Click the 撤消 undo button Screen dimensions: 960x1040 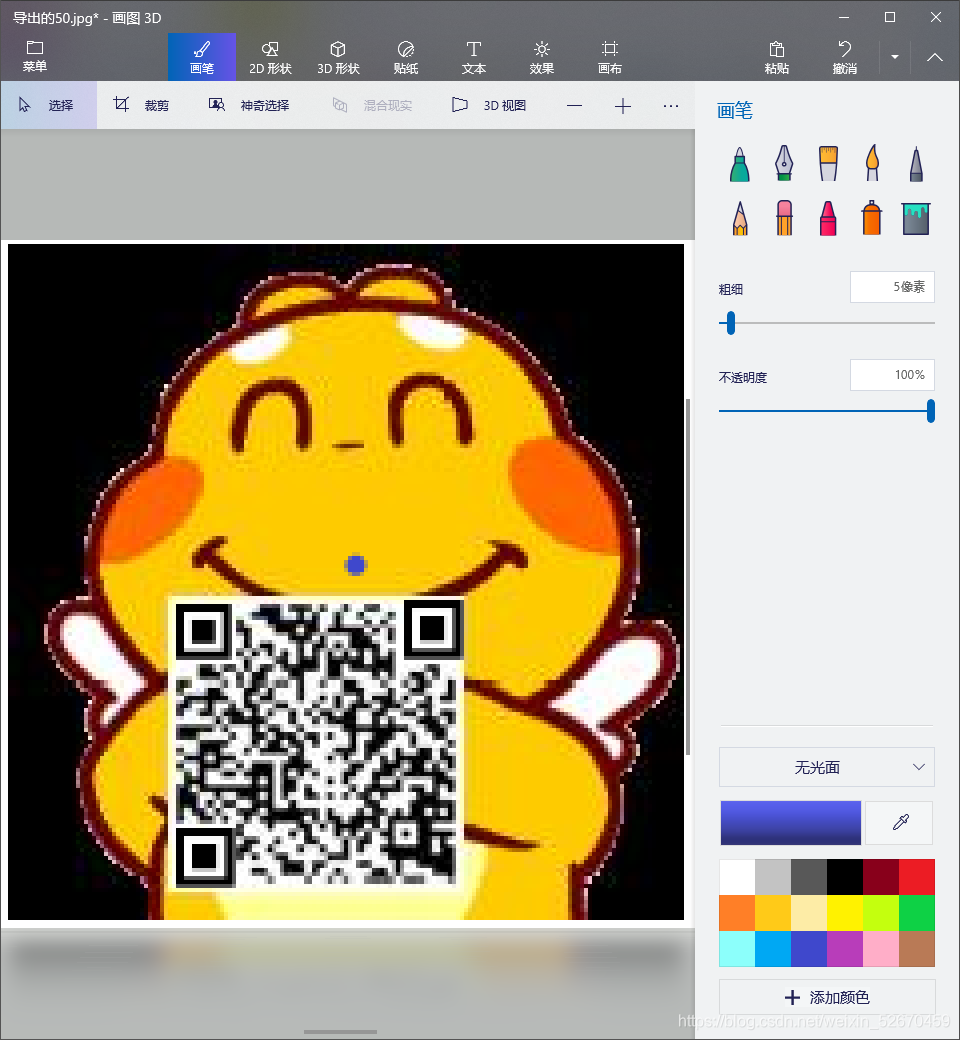click(x=845, y=57)
